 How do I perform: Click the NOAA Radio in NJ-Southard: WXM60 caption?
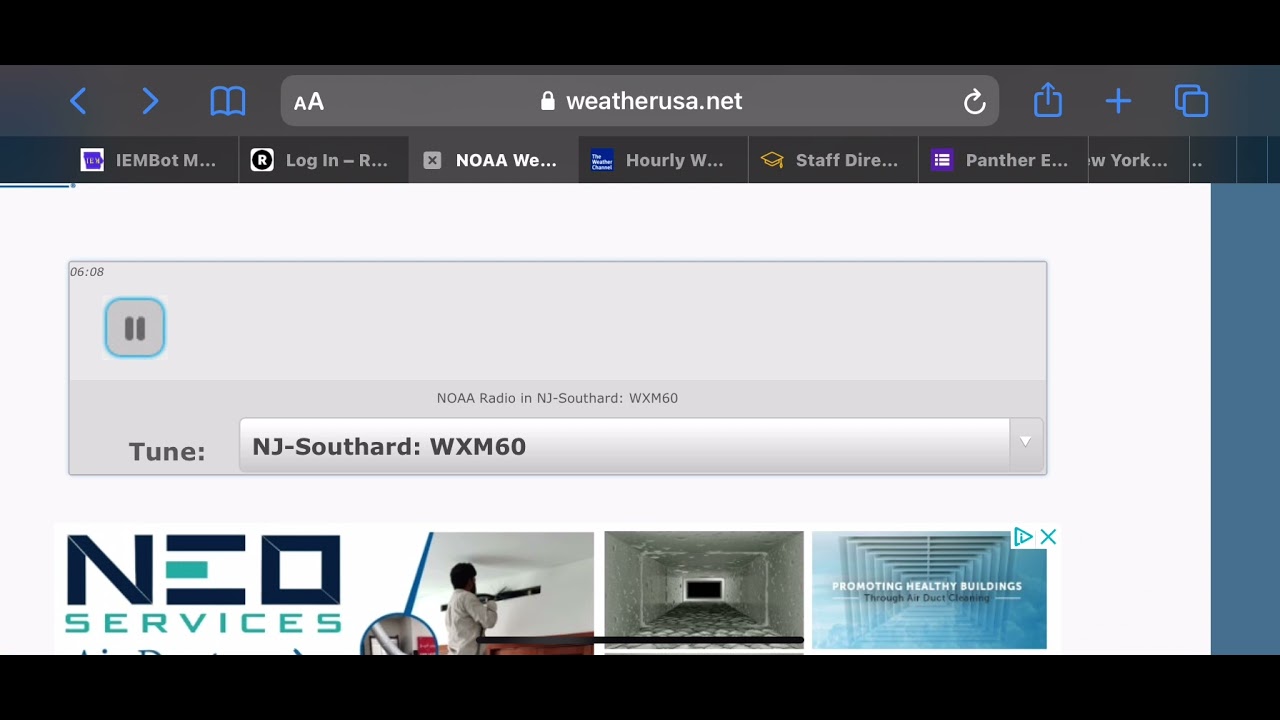click(x=557, y=398)
